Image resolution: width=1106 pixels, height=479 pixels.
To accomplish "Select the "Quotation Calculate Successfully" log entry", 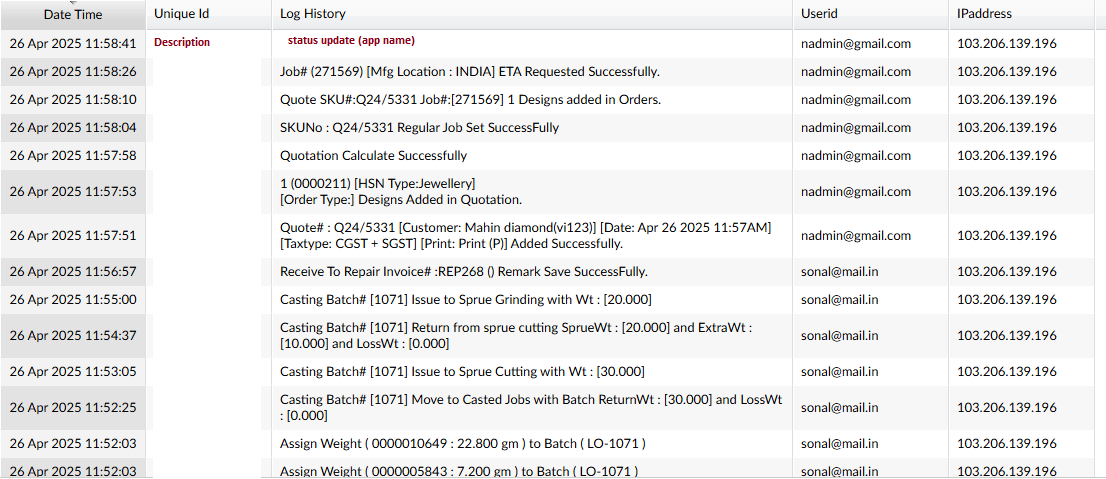I will pyautogui.click(x=373, y=156).
